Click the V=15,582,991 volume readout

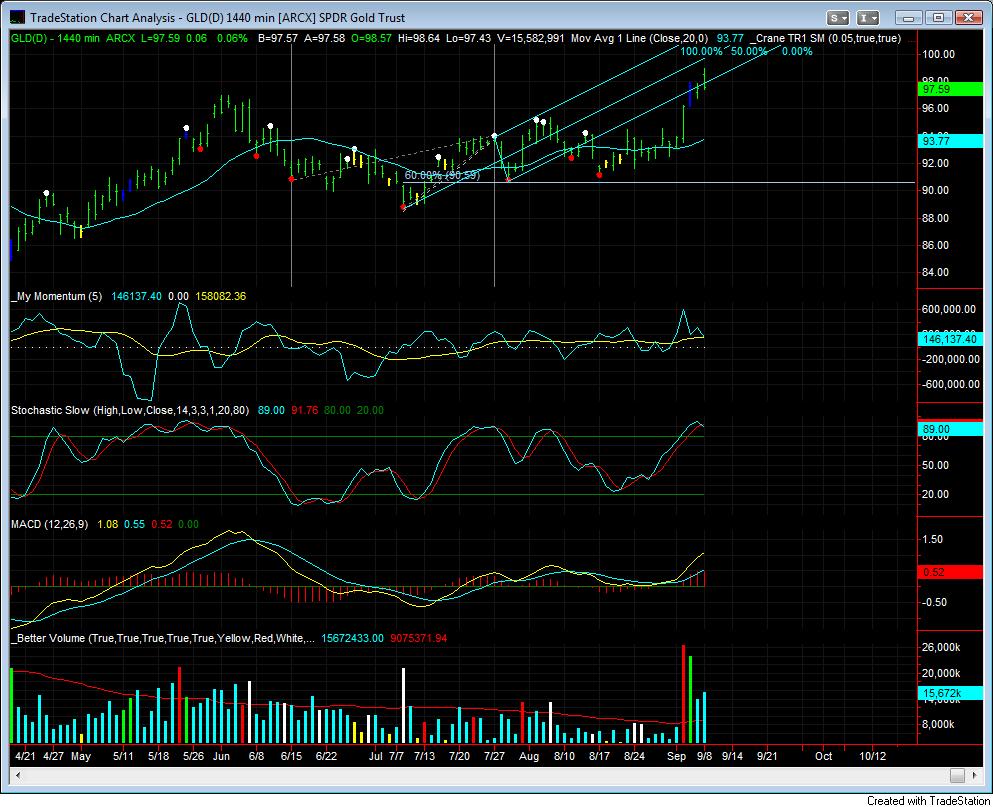[531, 38]
